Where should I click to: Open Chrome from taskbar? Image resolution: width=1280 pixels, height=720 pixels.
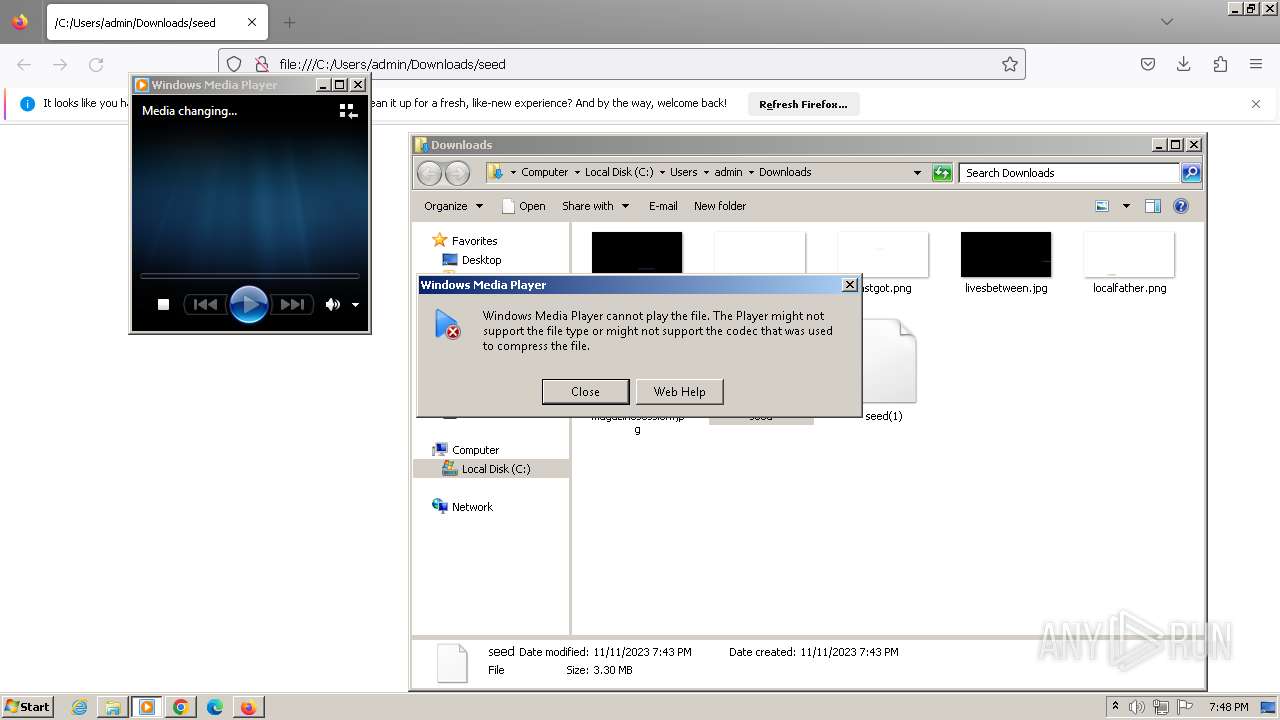(x=181, y=707)
